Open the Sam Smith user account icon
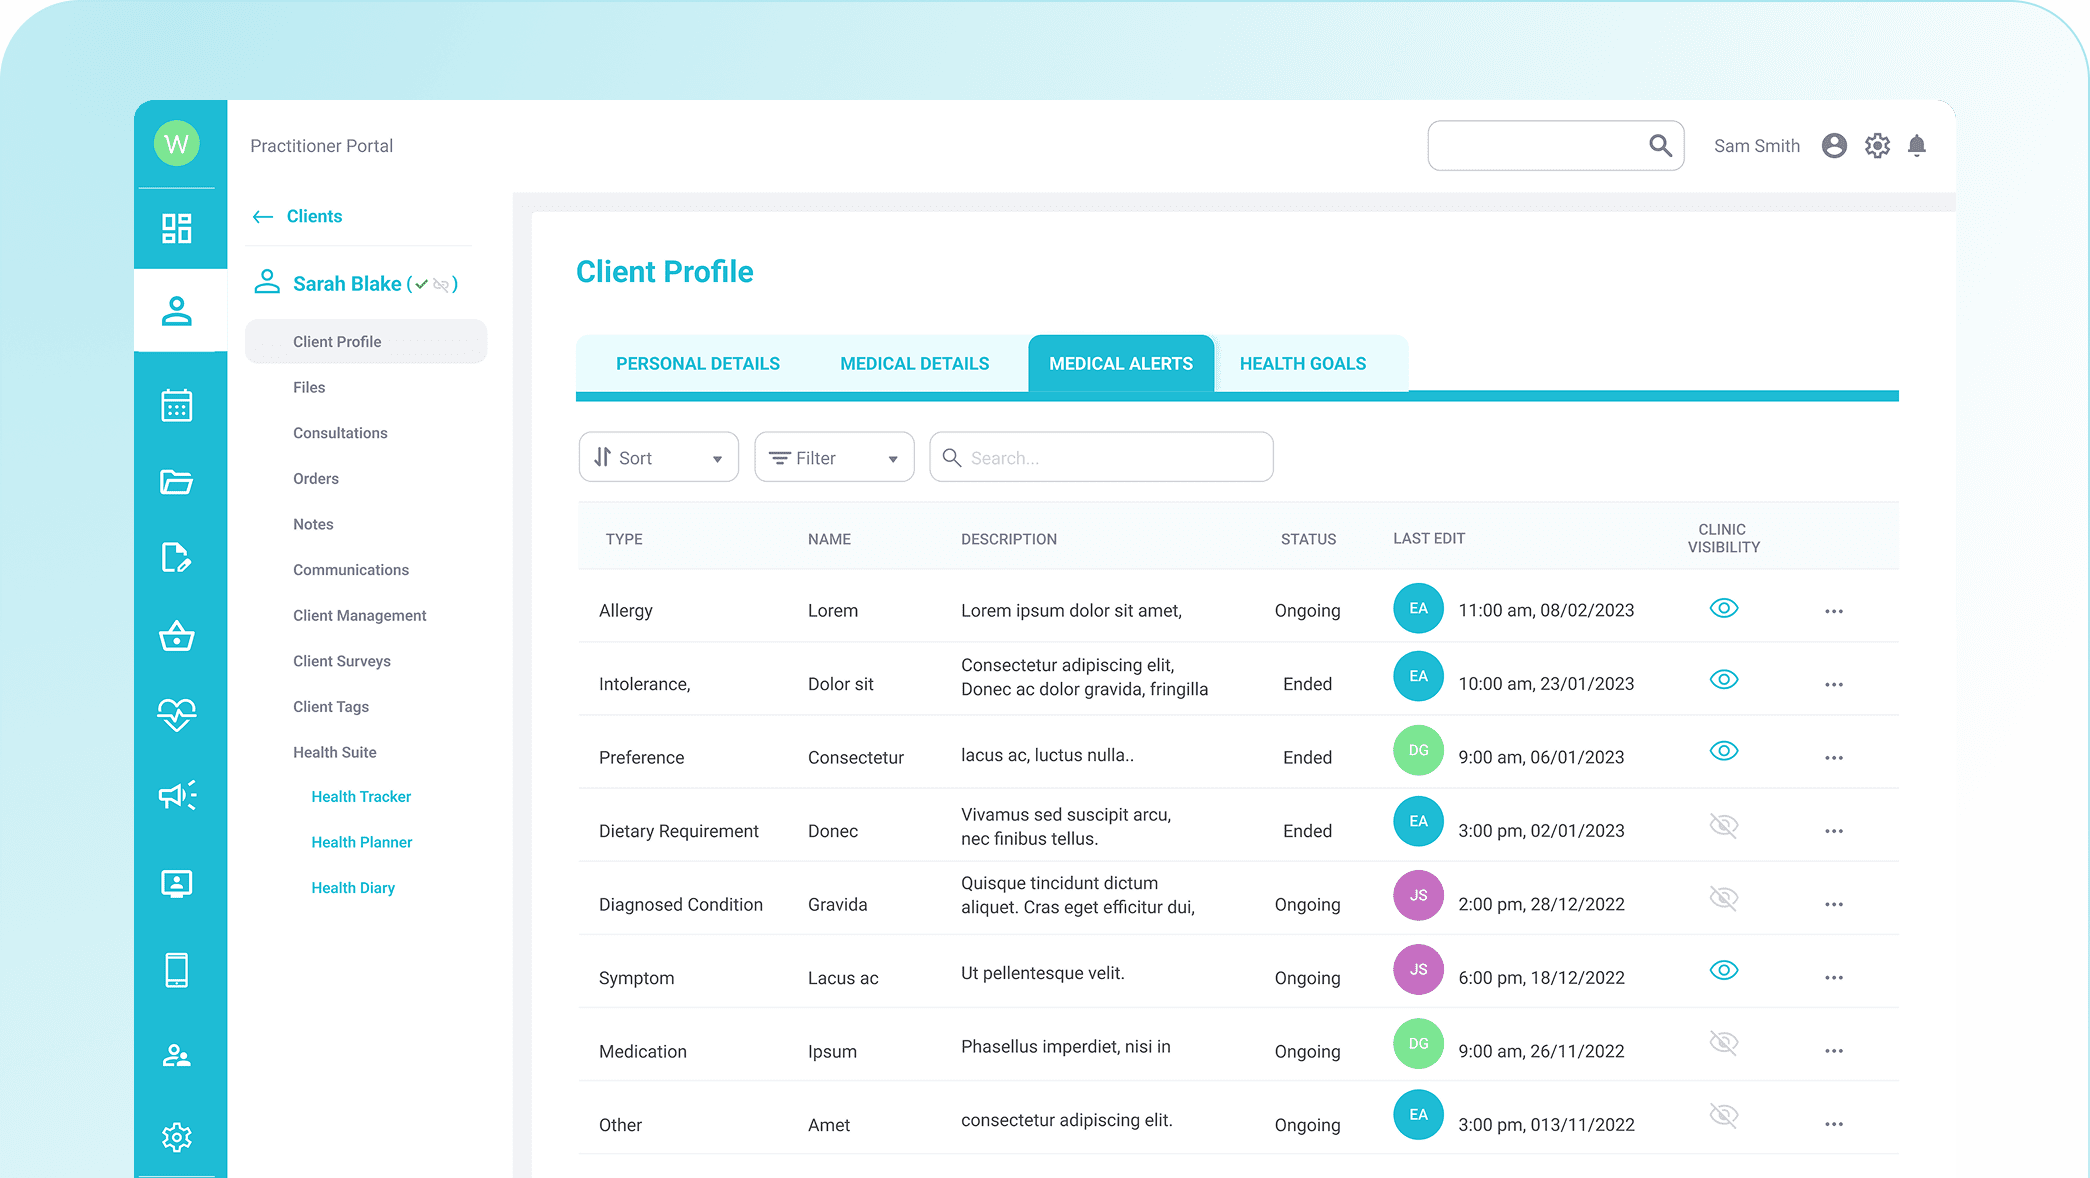This screenshot has width=2090, height=1178. tap(1834, 146)
